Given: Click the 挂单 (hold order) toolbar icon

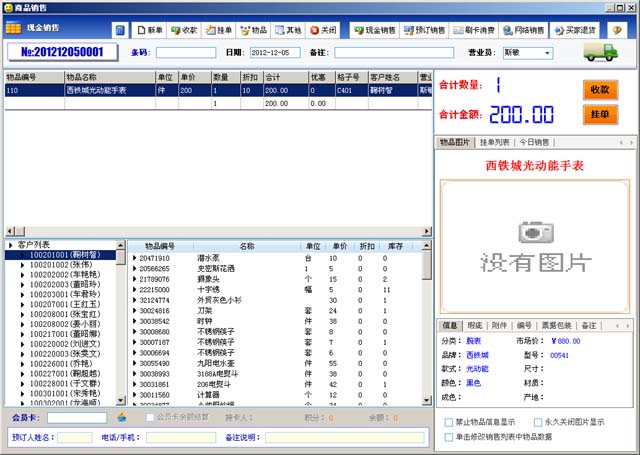Looking at the screenshot, I should pyautogui.click(x=218, y=31).
